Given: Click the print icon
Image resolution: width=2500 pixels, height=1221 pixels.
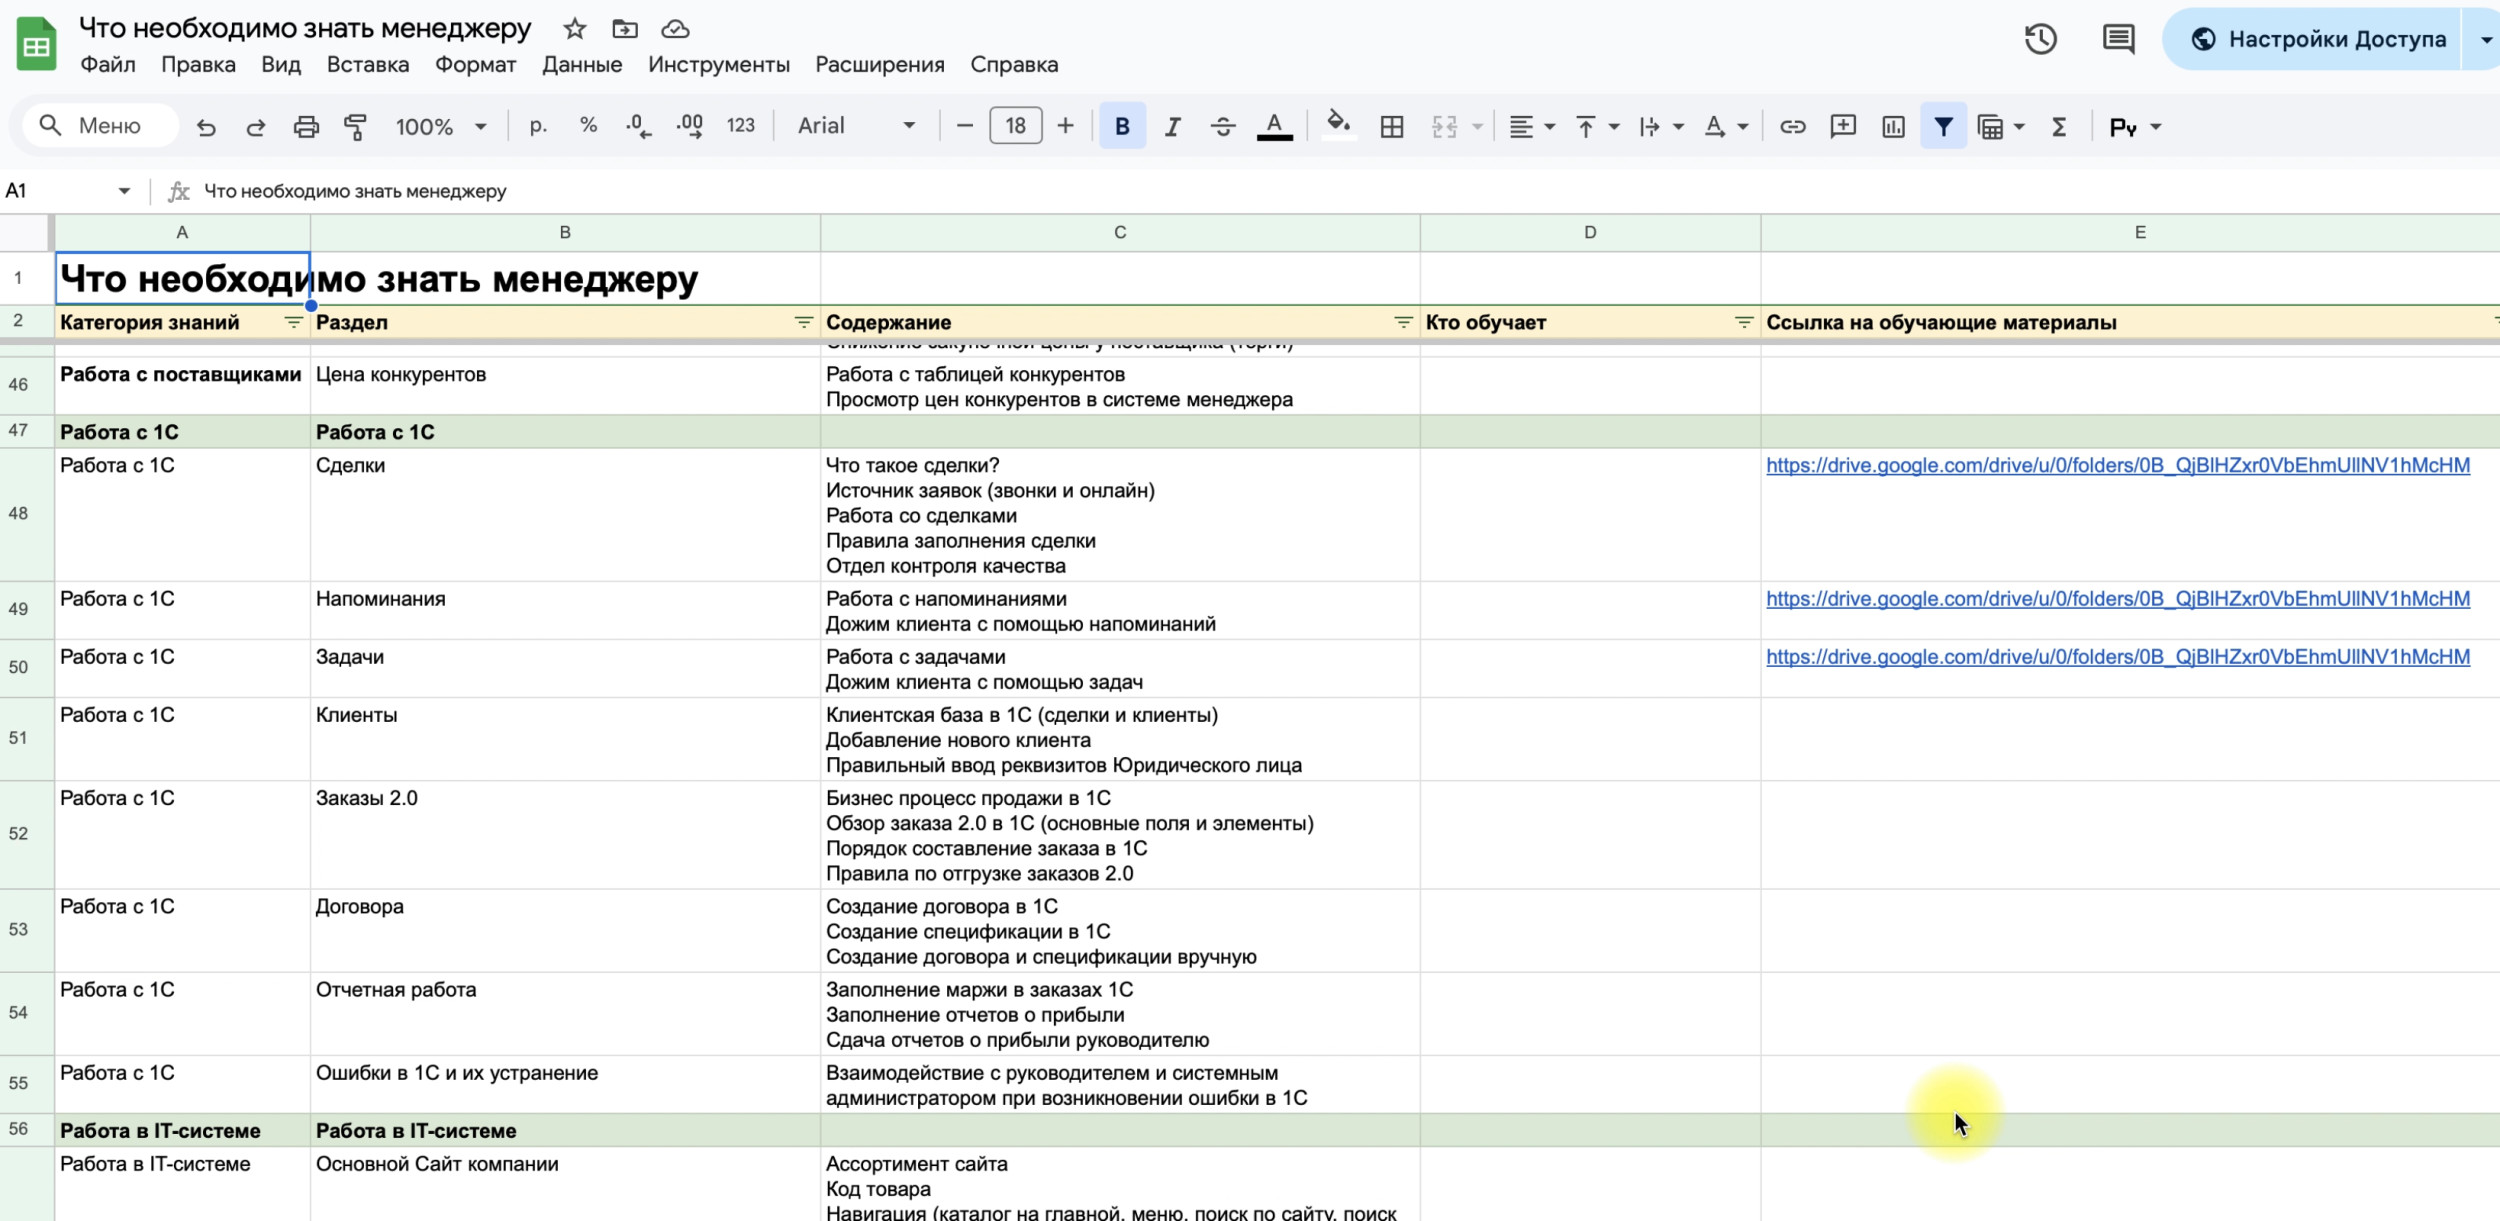Looking at the screenshot, I should coord(306,127).
